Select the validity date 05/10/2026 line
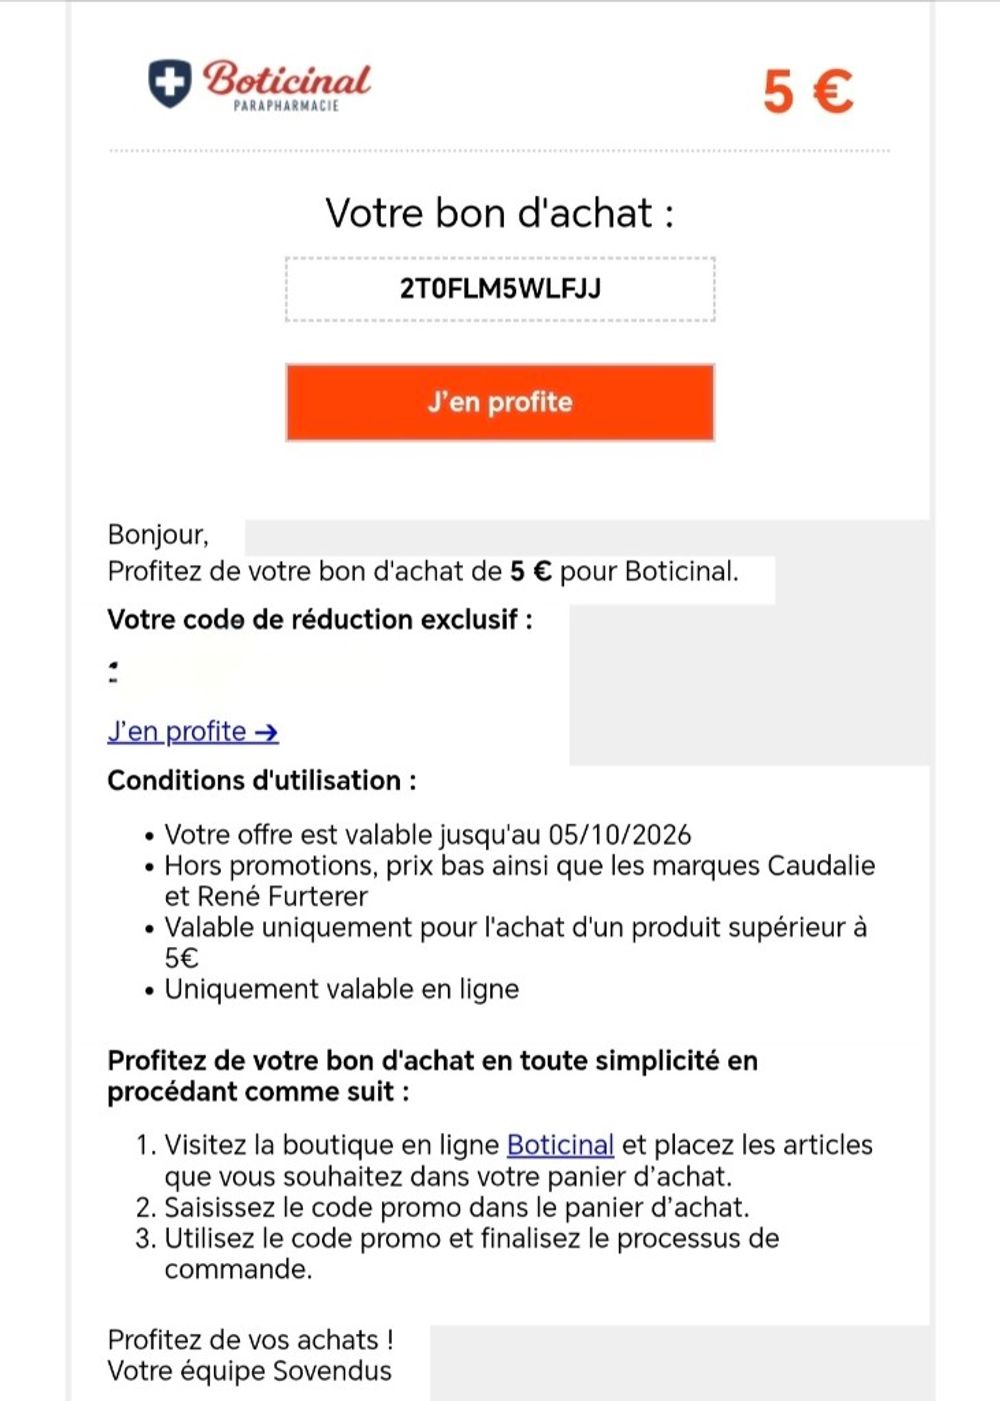The image size is (1000, 1401). coord(428,835)
